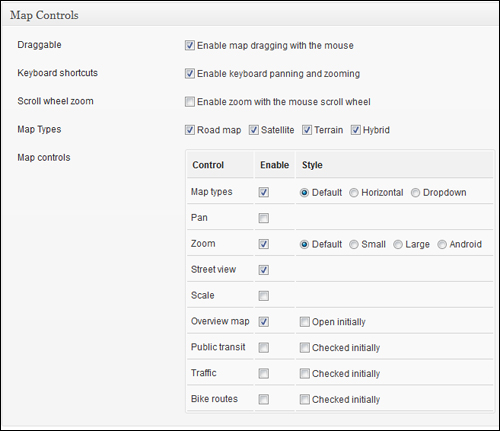
Task: Disable keyboard panning and zooming checkbox
Action: point(190,73)
